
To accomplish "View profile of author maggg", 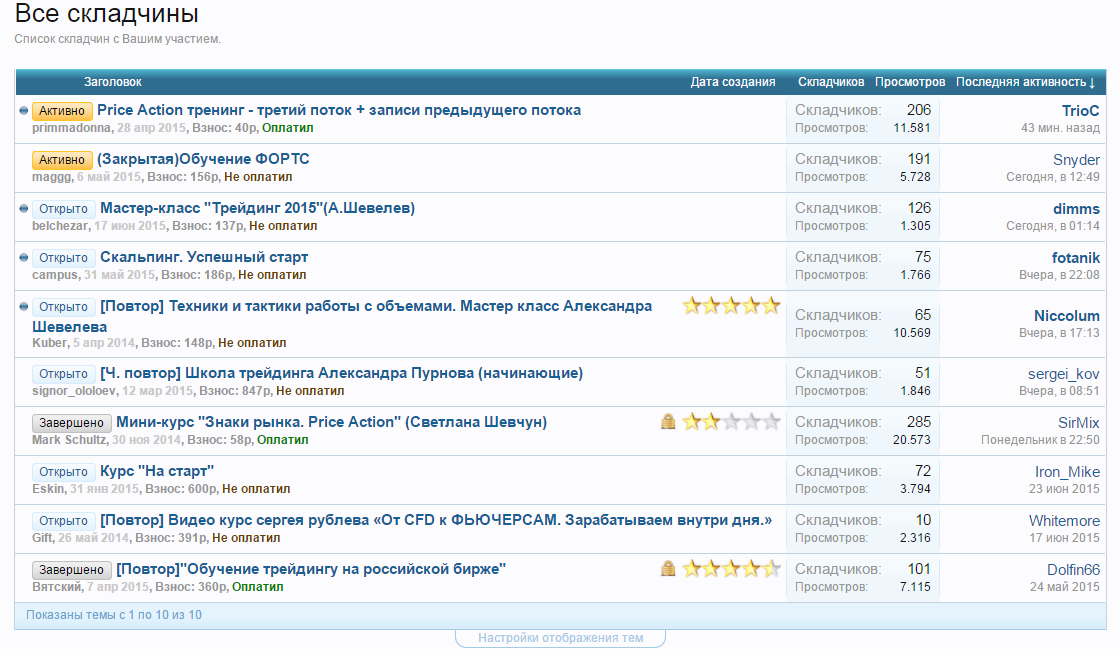I will pos(51,176).
